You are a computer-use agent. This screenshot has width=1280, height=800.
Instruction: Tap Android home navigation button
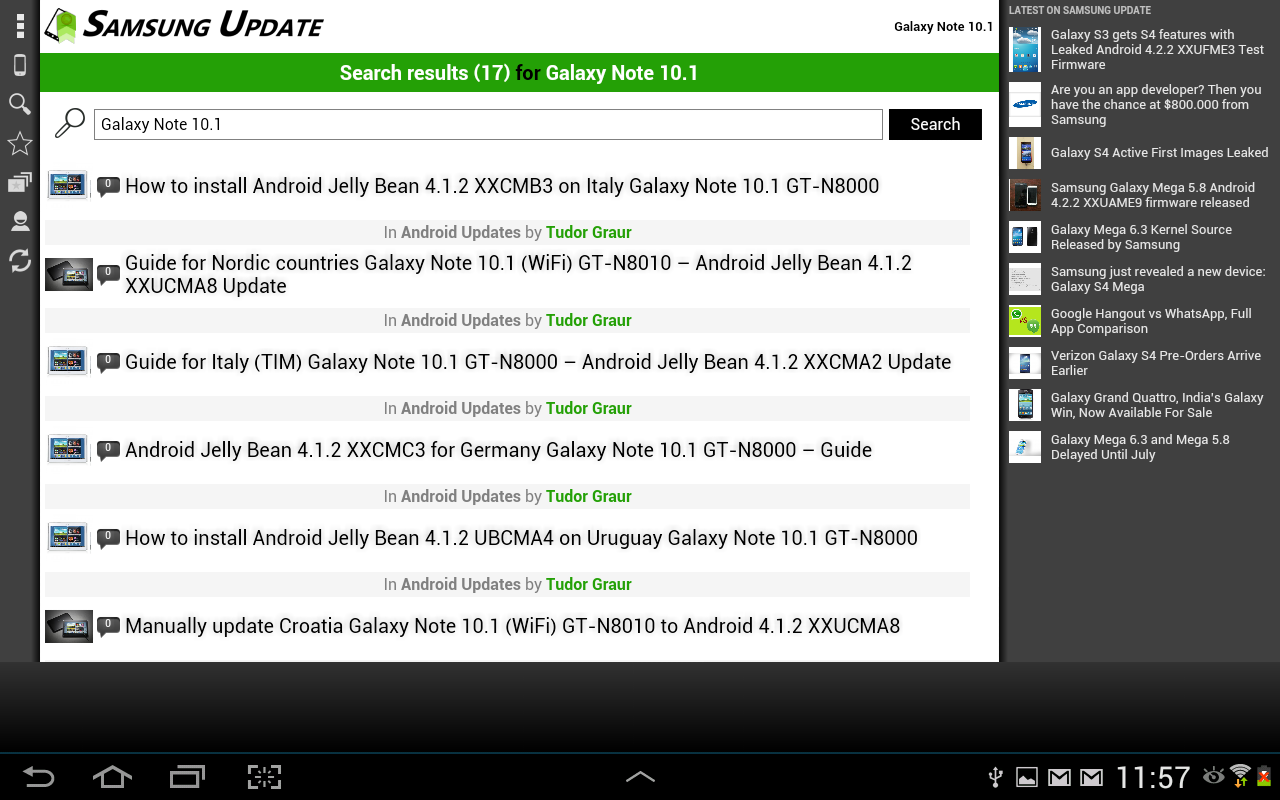pos(112,777)
